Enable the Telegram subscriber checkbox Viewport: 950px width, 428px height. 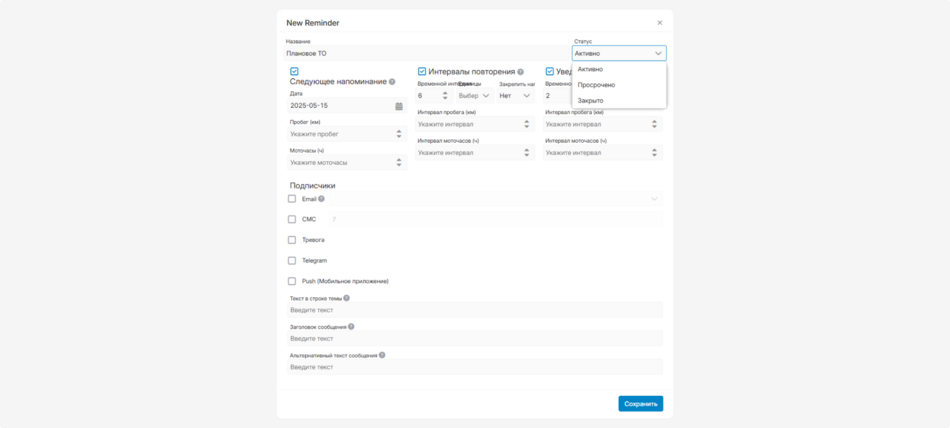pyautogui.click(x=292, y=260)
